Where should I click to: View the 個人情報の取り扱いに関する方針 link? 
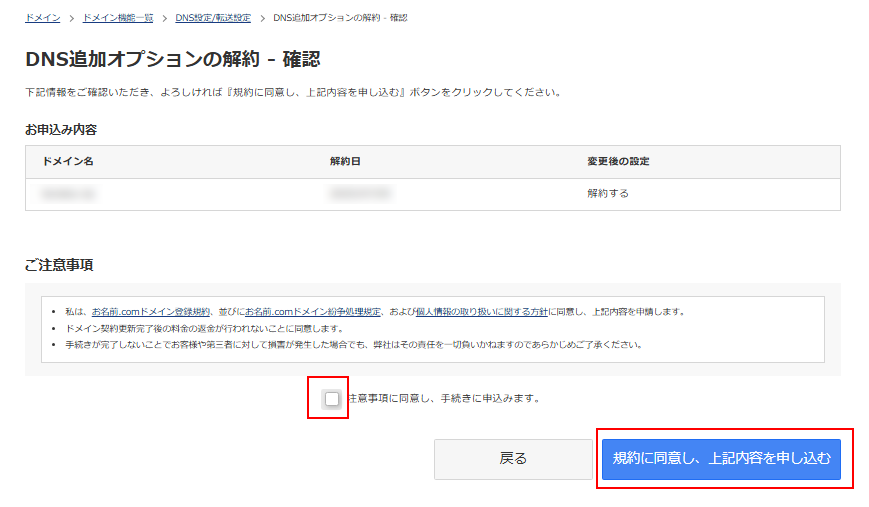[x=482, y=312]
